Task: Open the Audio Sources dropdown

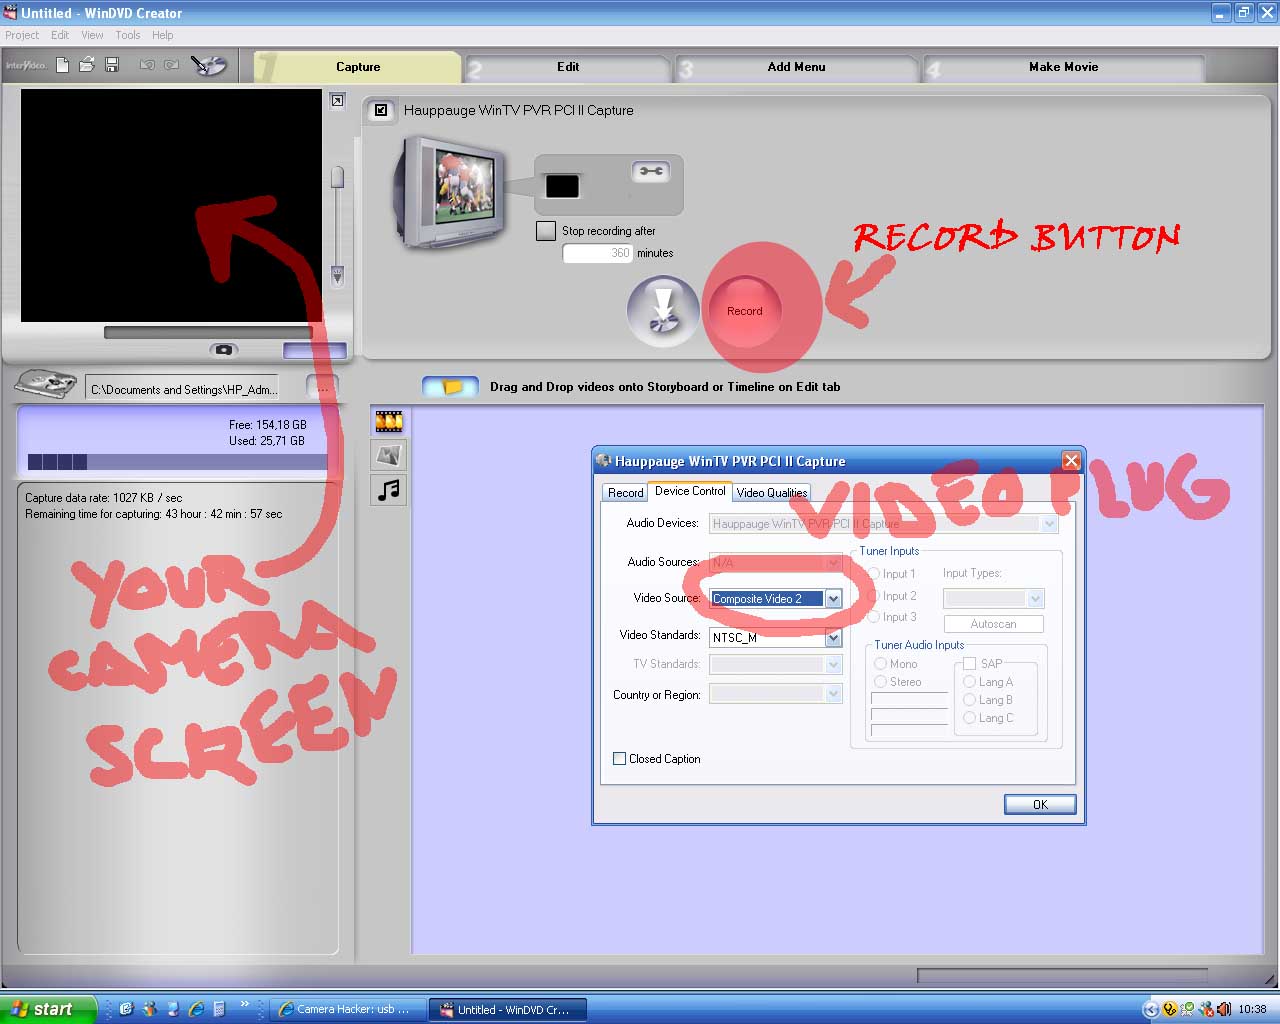Action: coord(833,562)
